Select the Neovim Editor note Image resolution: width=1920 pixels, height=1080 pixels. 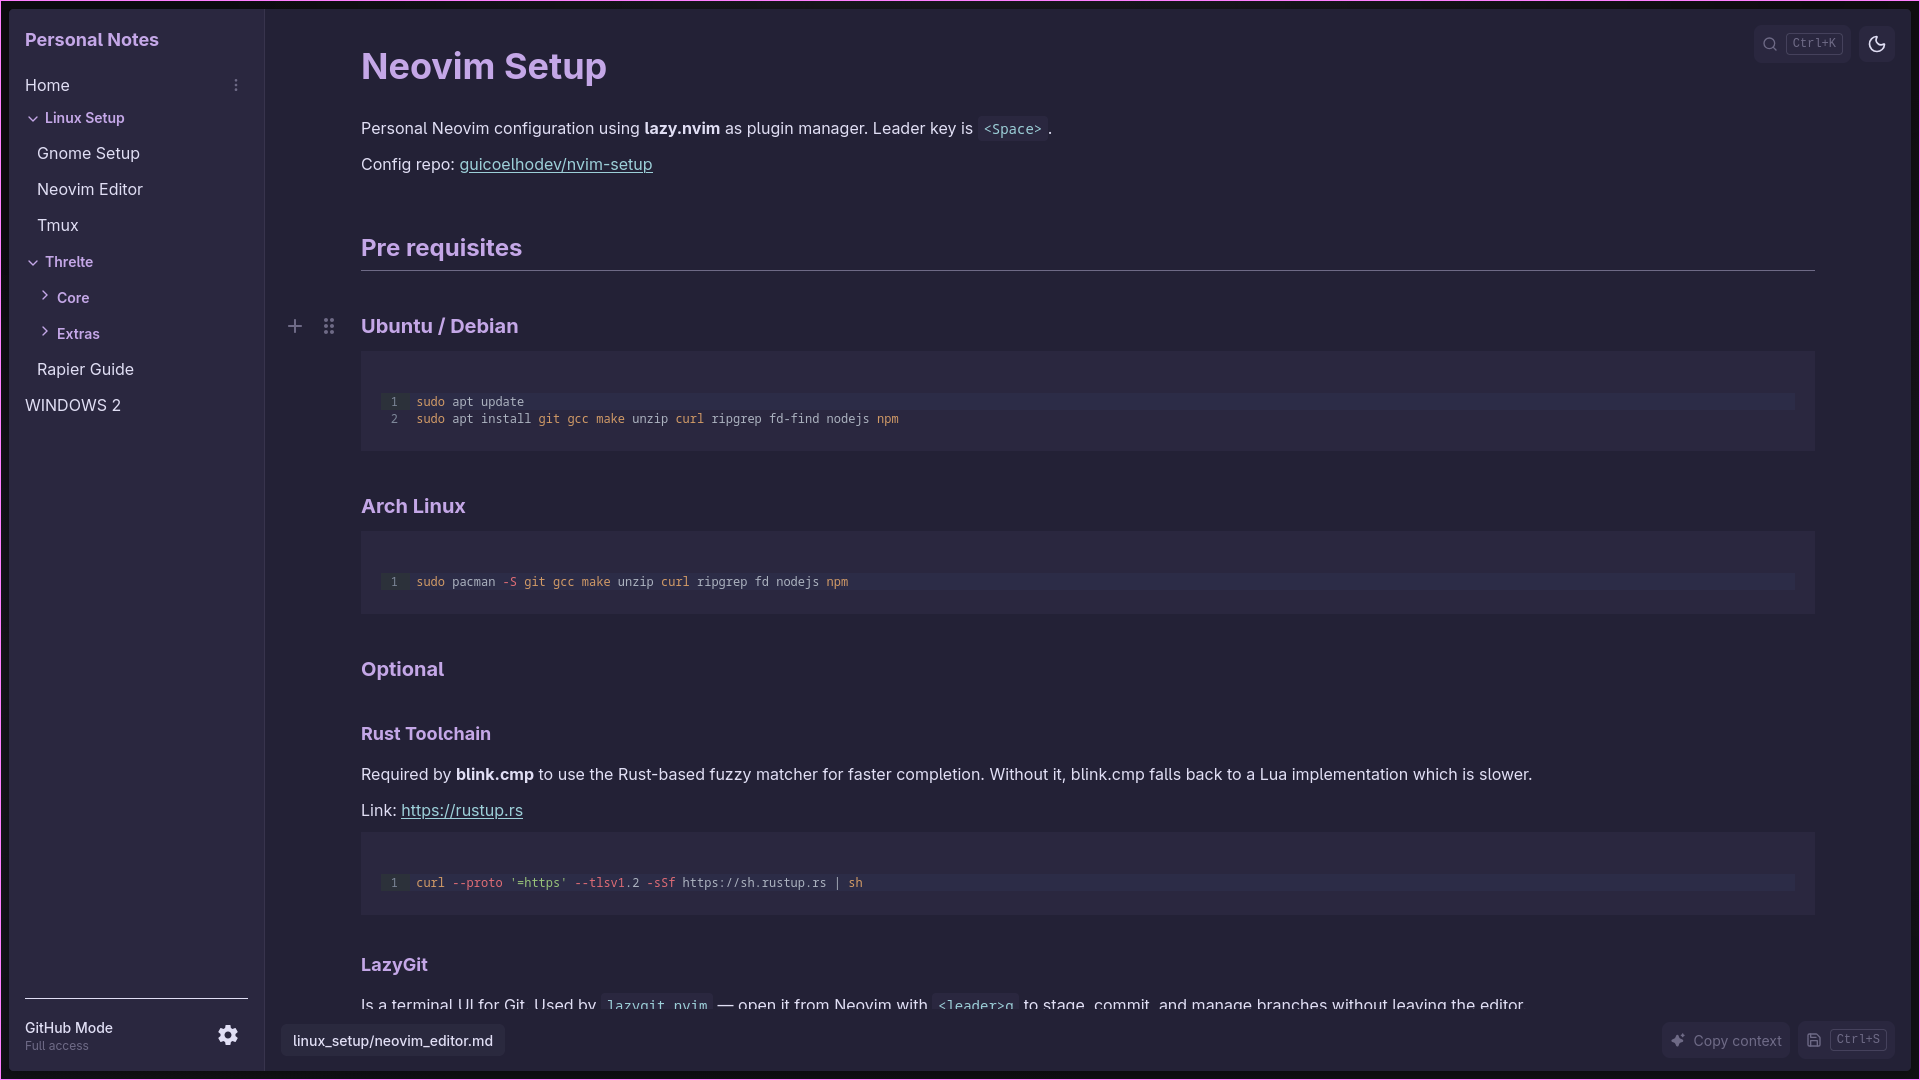coord(90,189)
